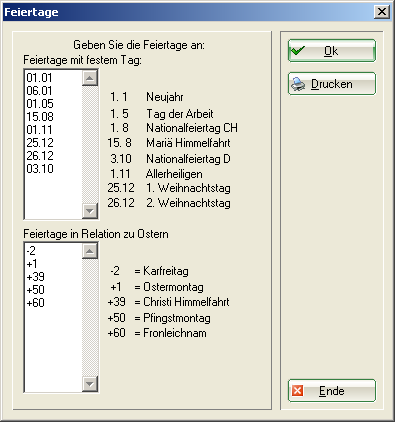This screenshot has width=395, height=422.
Task: Select the 25.12 list entry
Action: click(x=53, y=143)
